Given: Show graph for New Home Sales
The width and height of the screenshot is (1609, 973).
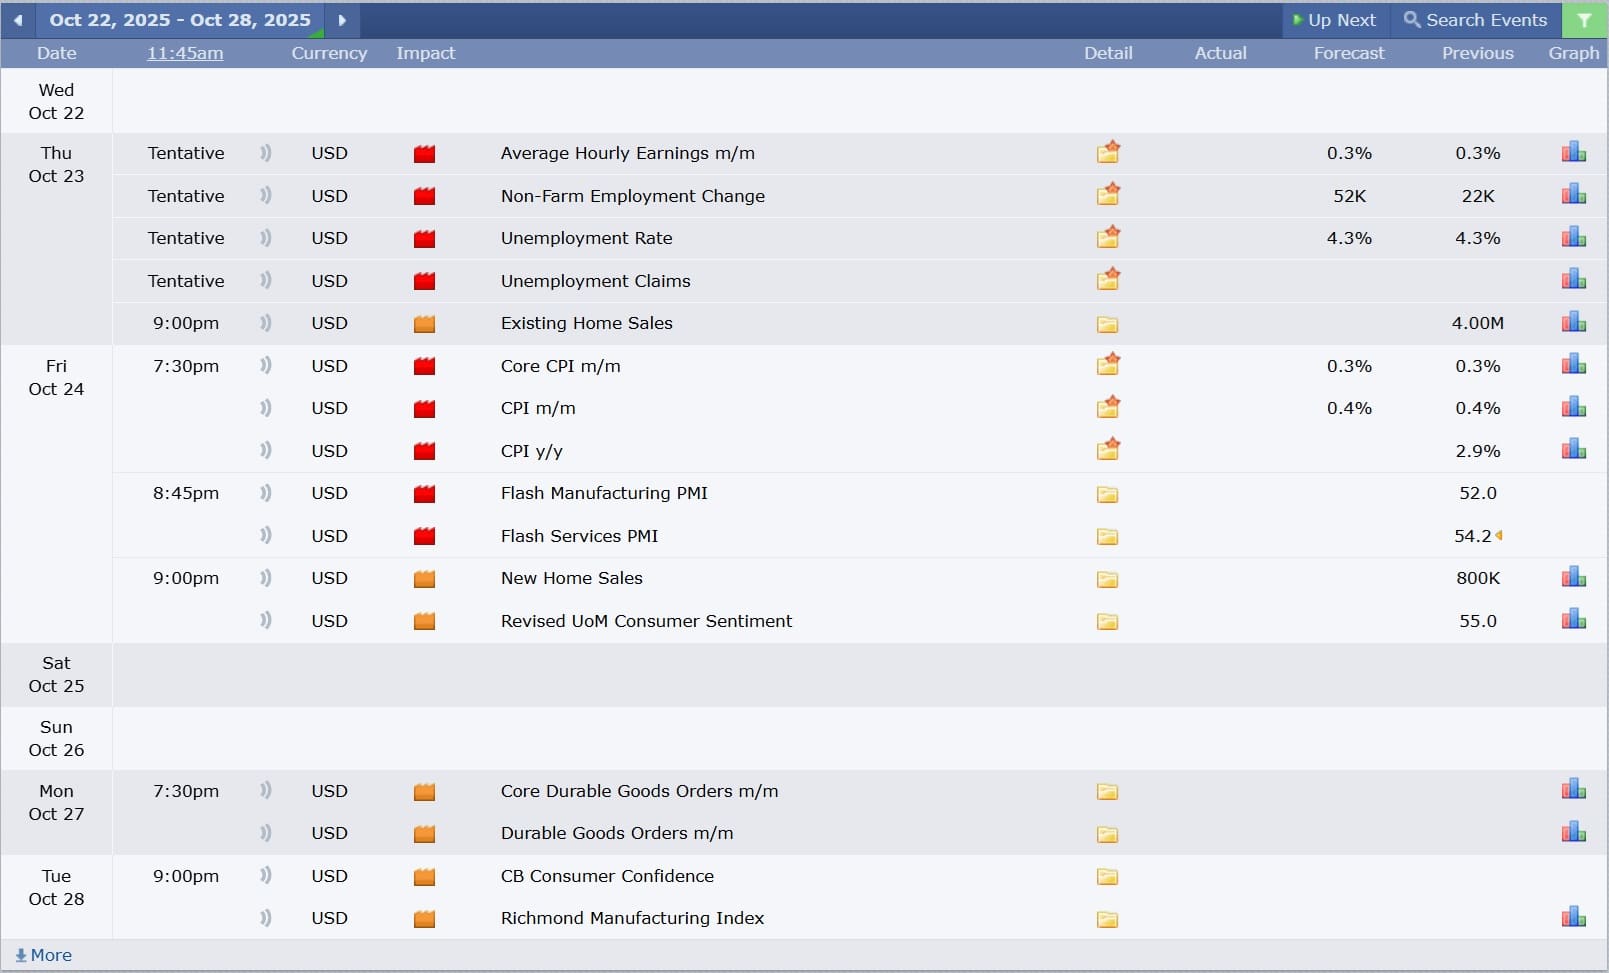Looking at the screenshot, I should (x=1573, y=577).
